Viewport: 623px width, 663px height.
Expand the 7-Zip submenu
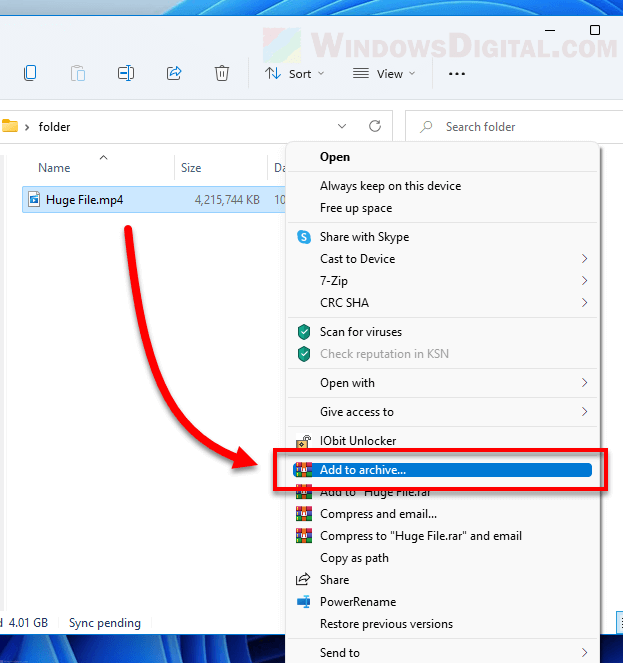442,281
